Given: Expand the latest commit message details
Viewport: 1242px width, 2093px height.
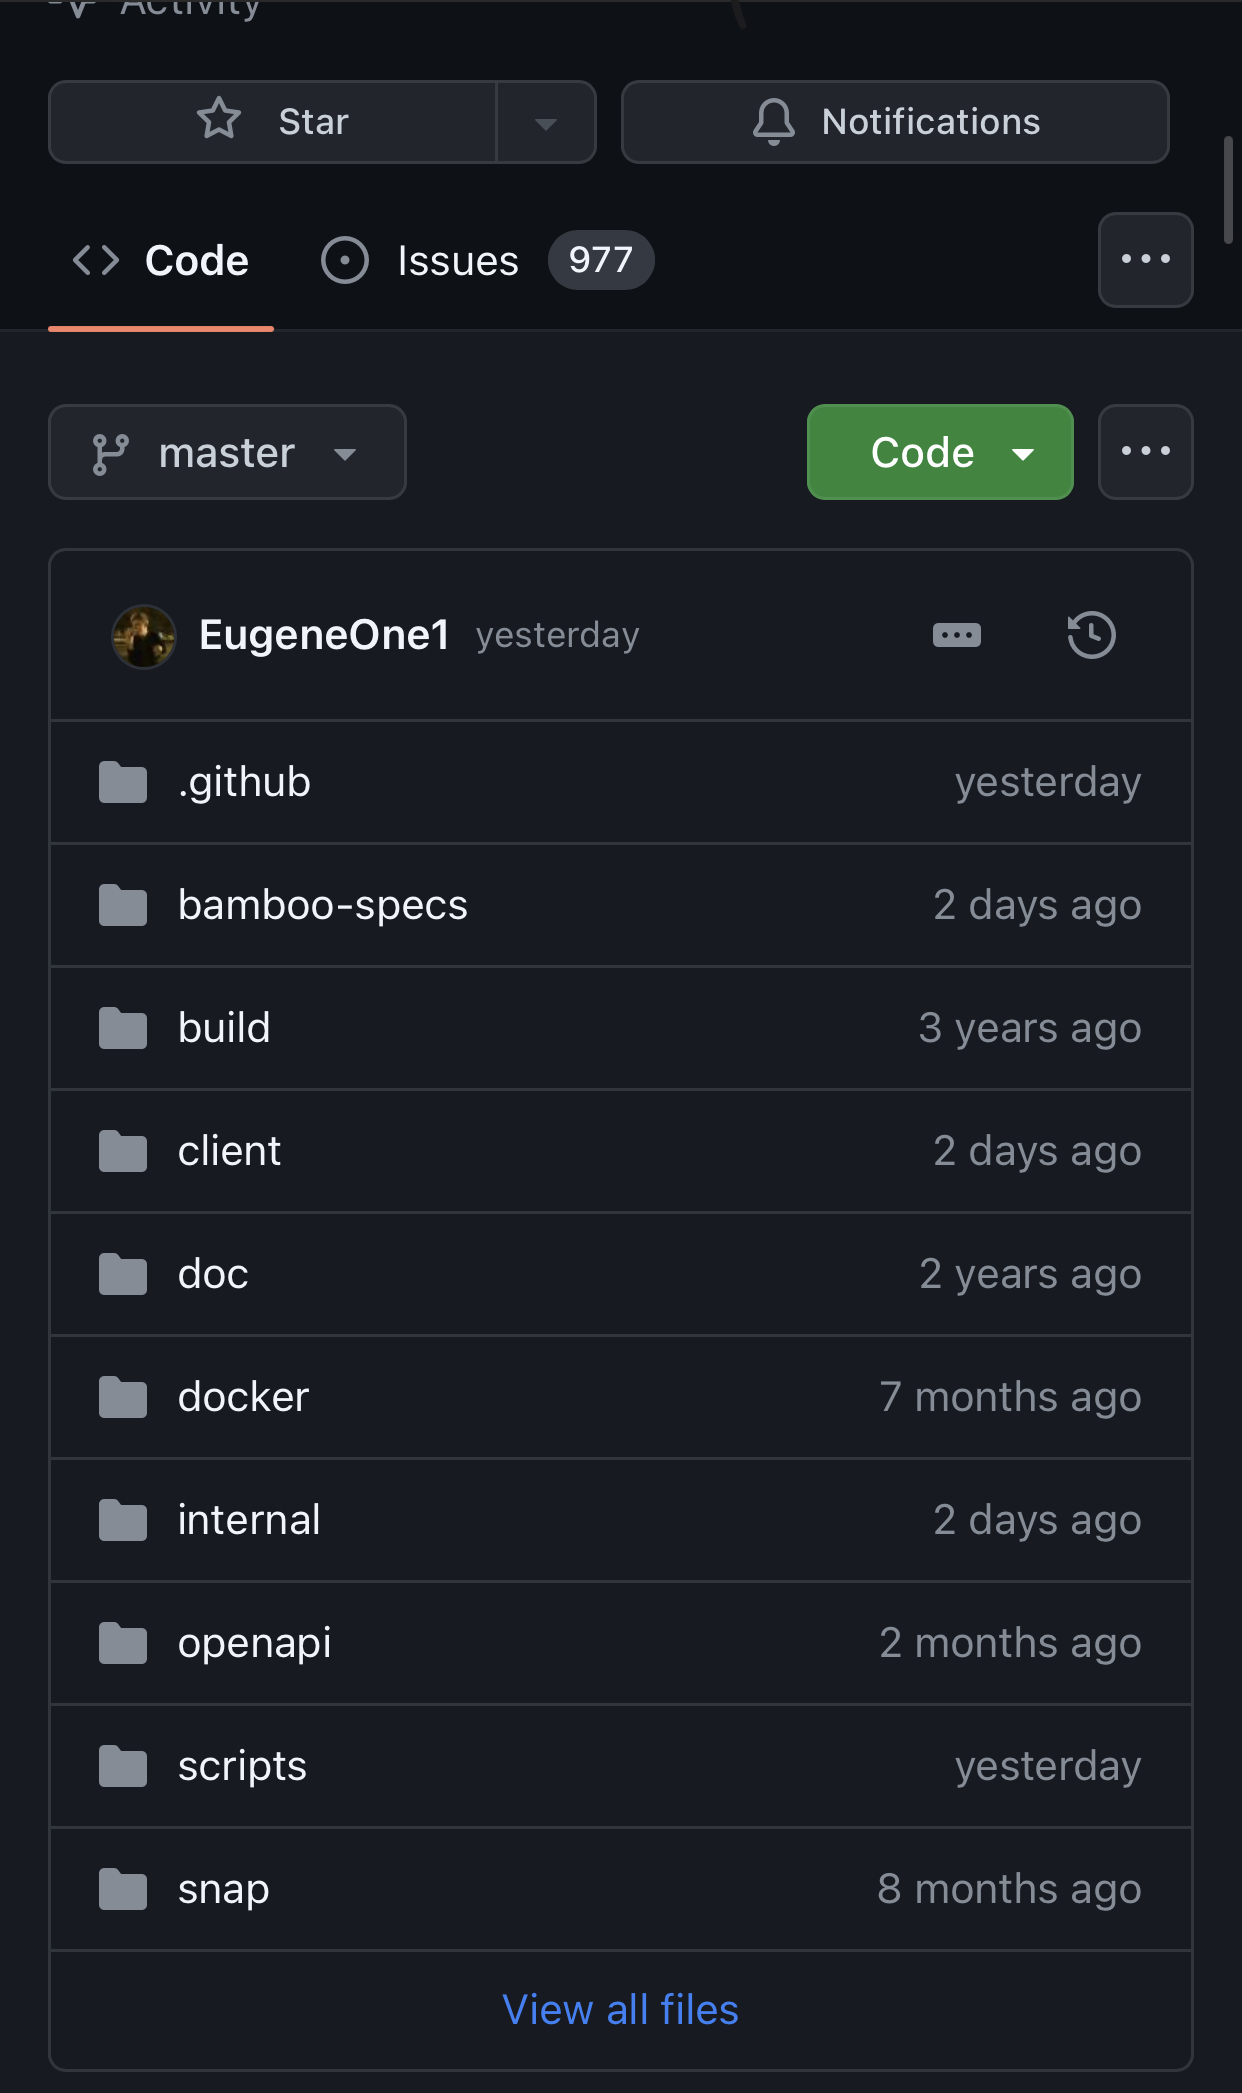Looking at the screenshot, I should click(956, 636).
